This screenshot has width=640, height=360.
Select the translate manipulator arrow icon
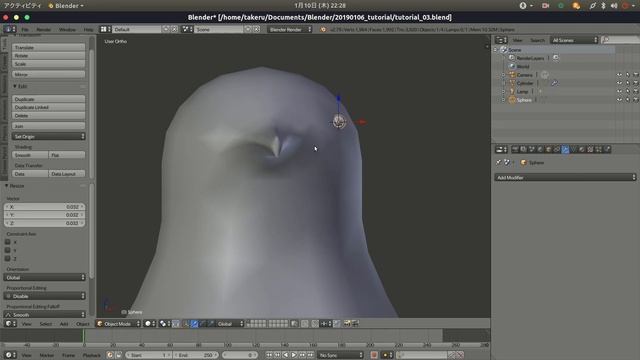[194, 324]
